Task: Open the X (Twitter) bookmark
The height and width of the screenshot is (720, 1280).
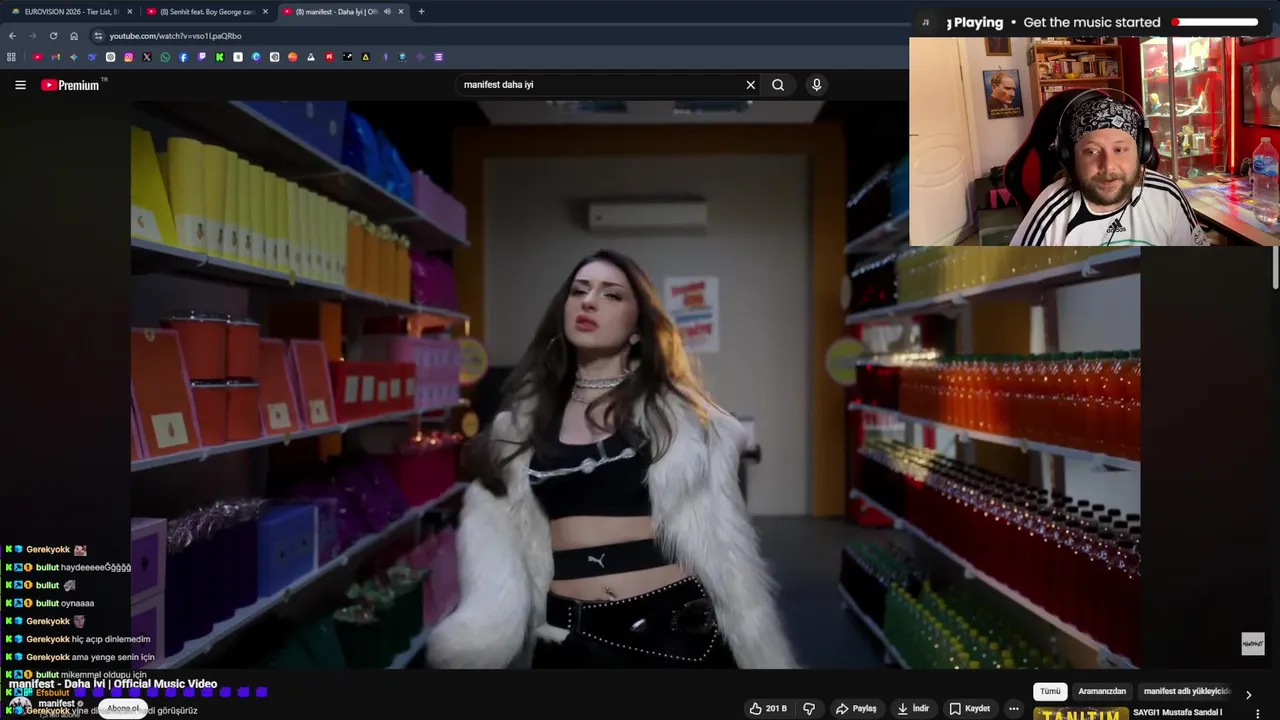Action: pyautogui.click(x=147, y=57)
